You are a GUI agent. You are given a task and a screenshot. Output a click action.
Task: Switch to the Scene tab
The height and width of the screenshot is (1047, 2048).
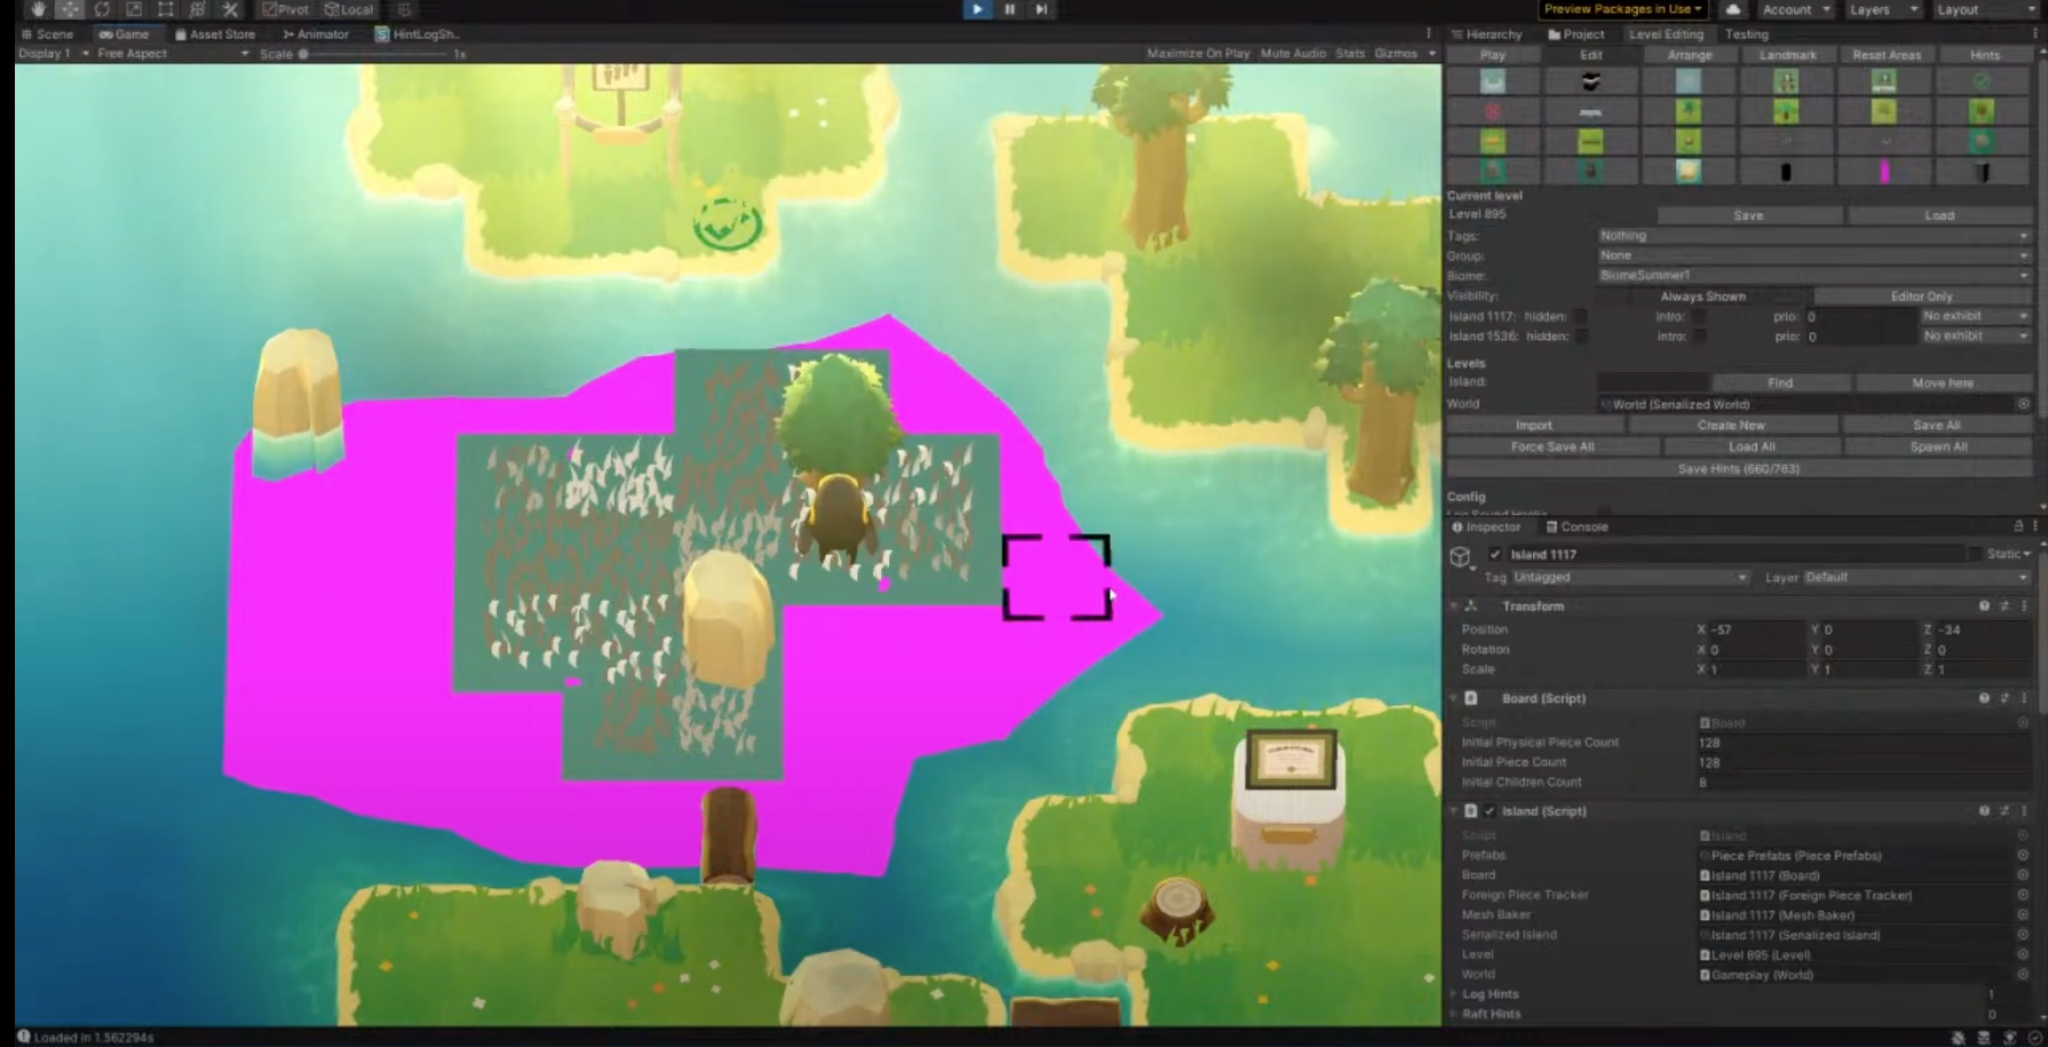coord(49,33)
